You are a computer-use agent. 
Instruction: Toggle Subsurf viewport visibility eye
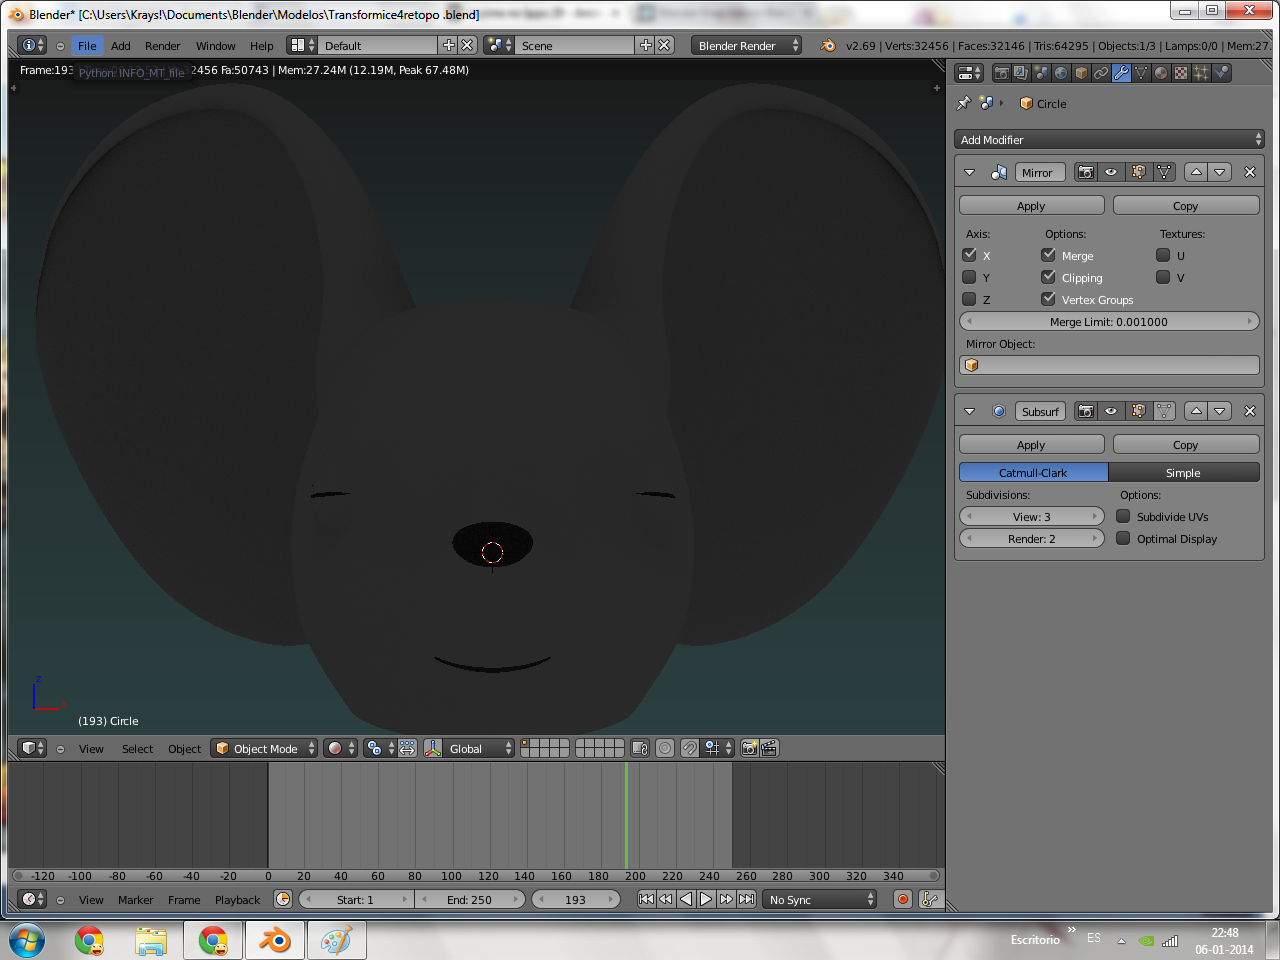(x=1111, y=411)
